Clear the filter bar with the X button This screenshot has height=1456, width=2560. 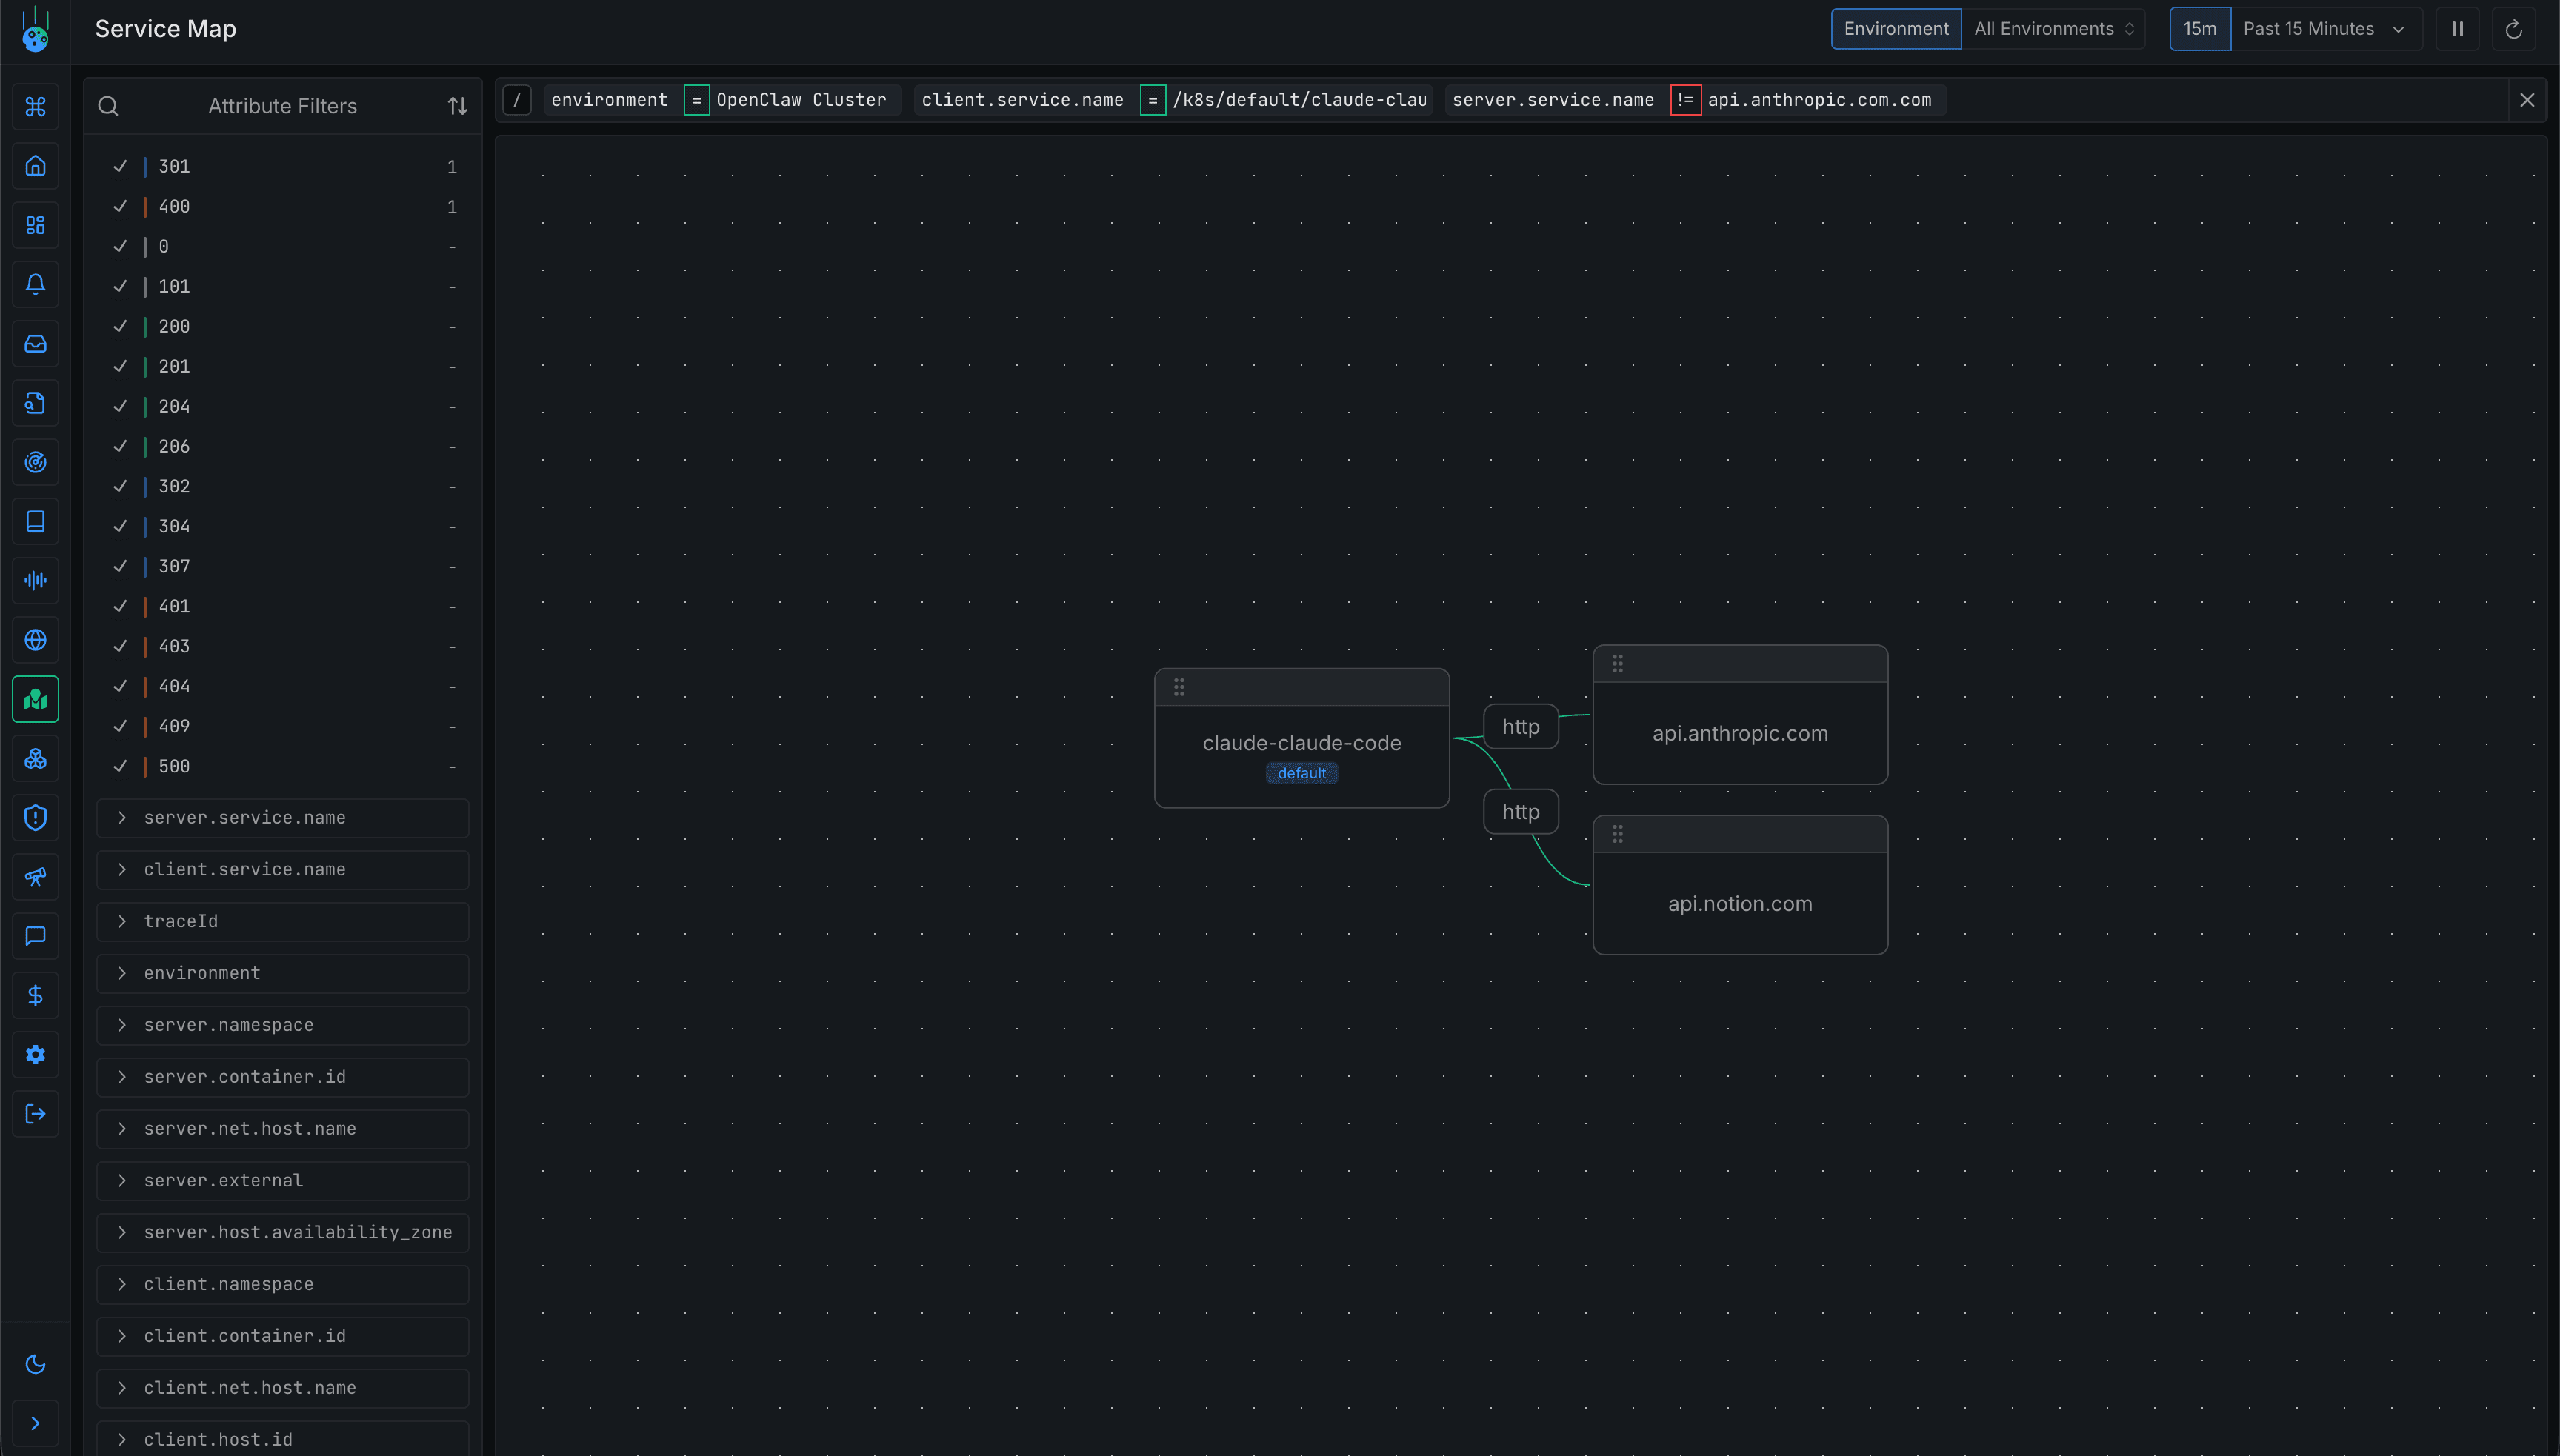click(2528, 99)
